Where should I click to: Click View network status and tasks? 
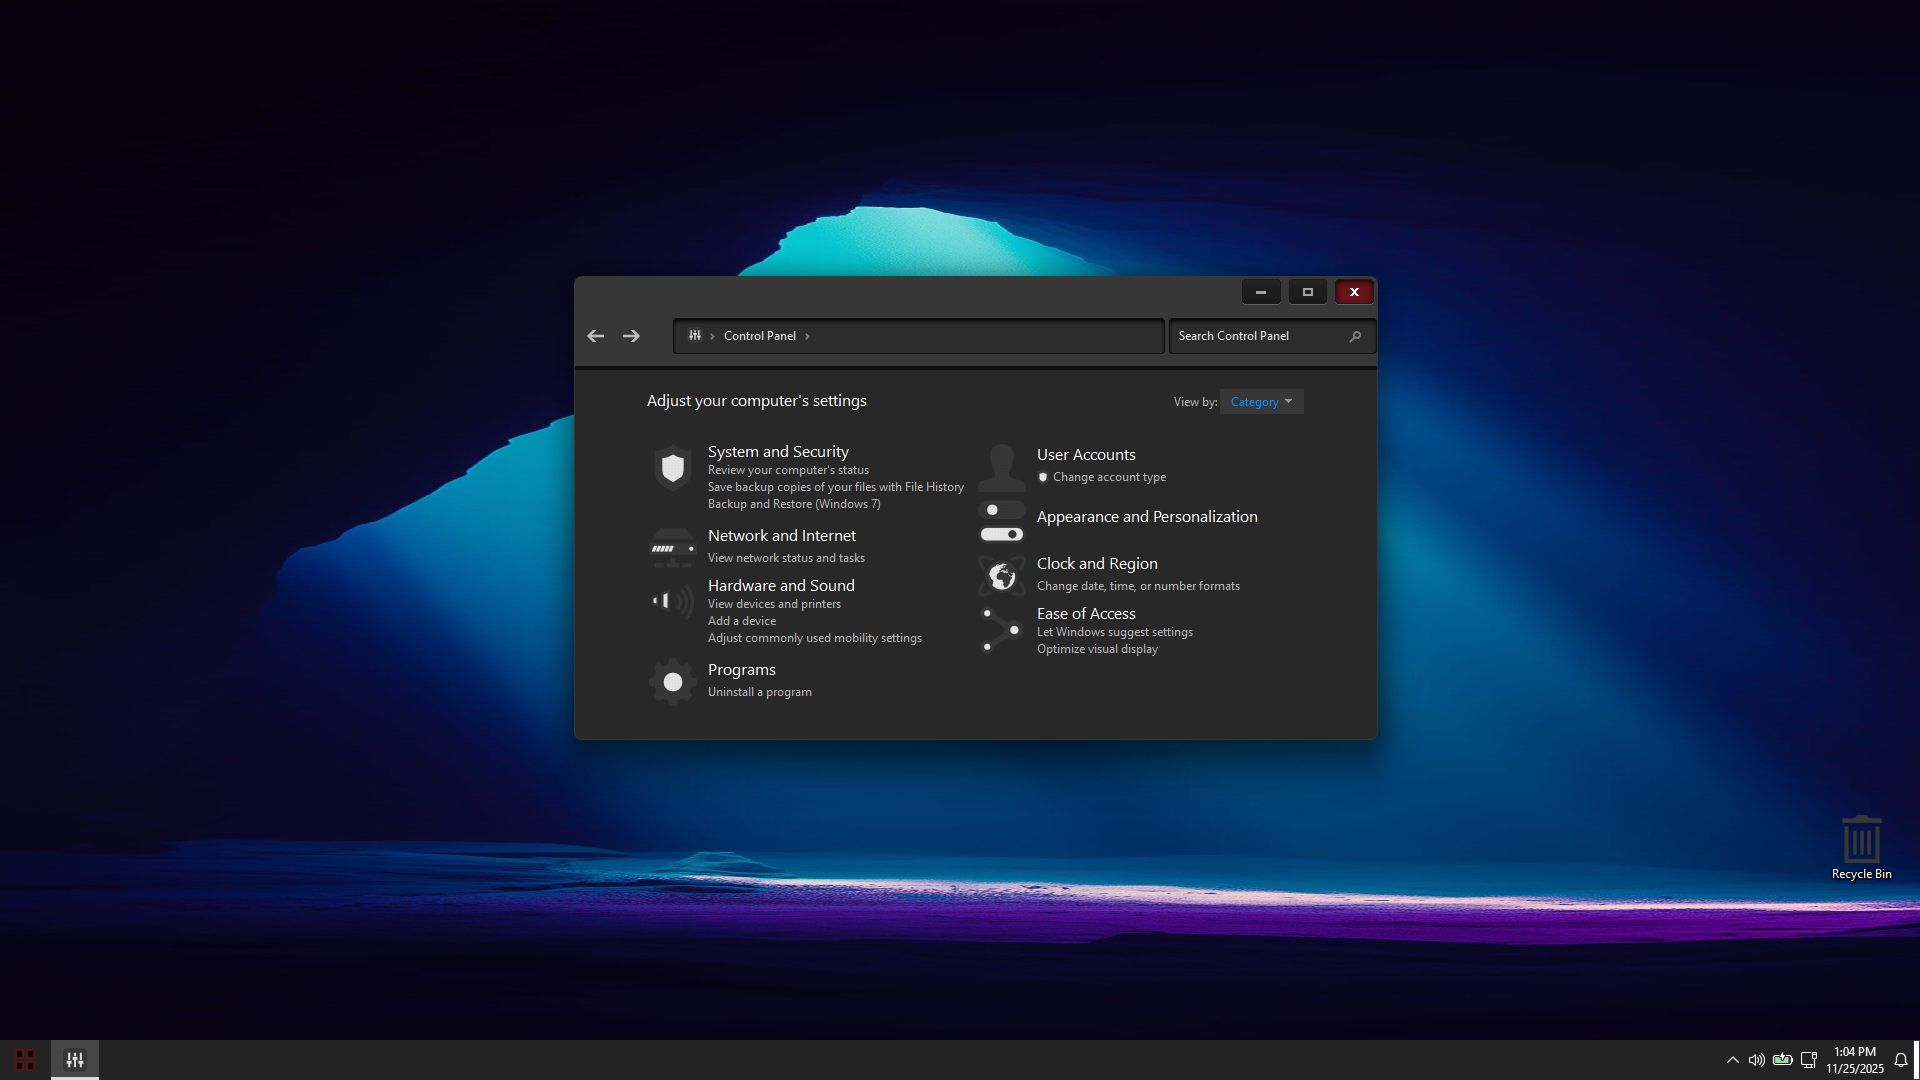tap(786, 558)
